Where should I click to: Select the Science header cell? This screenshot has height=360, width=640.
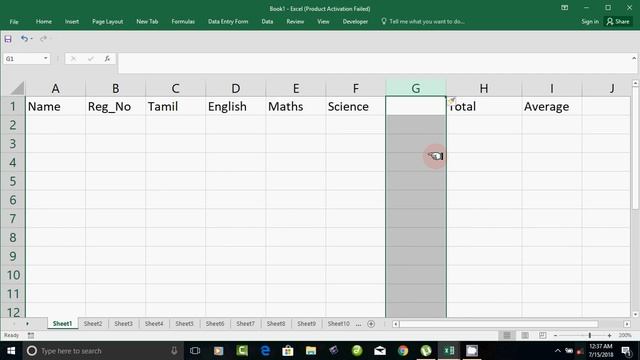pyautogui.click(x=356, y=106)
